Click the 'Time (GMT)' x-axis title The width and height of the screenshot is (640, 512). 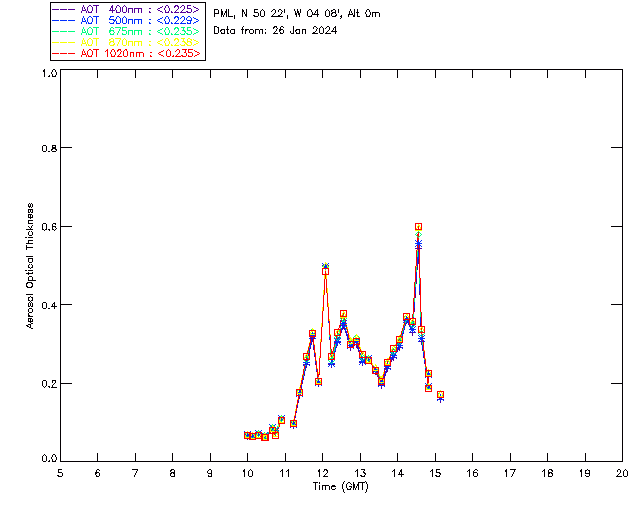click(x=340, y=487)
